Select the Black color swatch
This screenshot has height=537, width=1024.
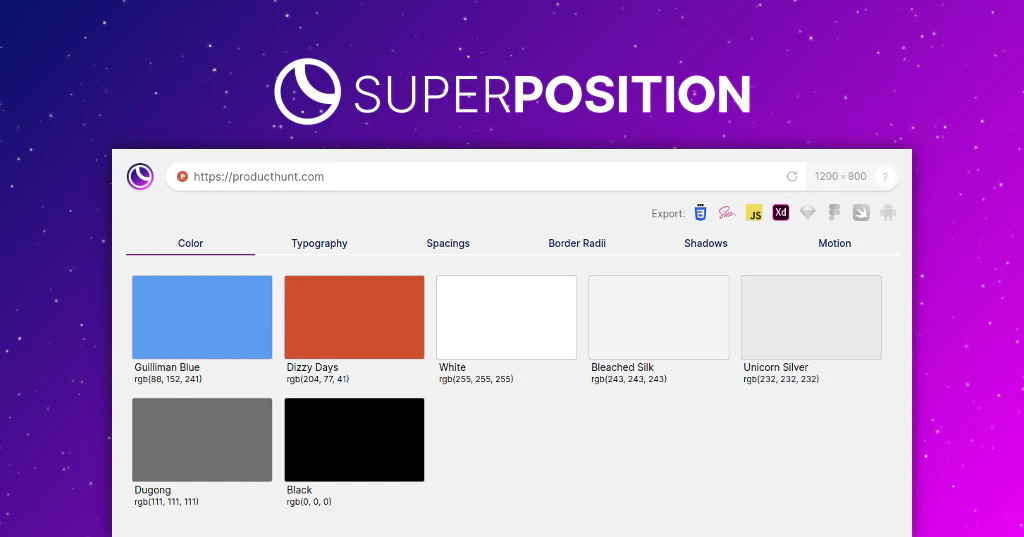pos(355,440)
